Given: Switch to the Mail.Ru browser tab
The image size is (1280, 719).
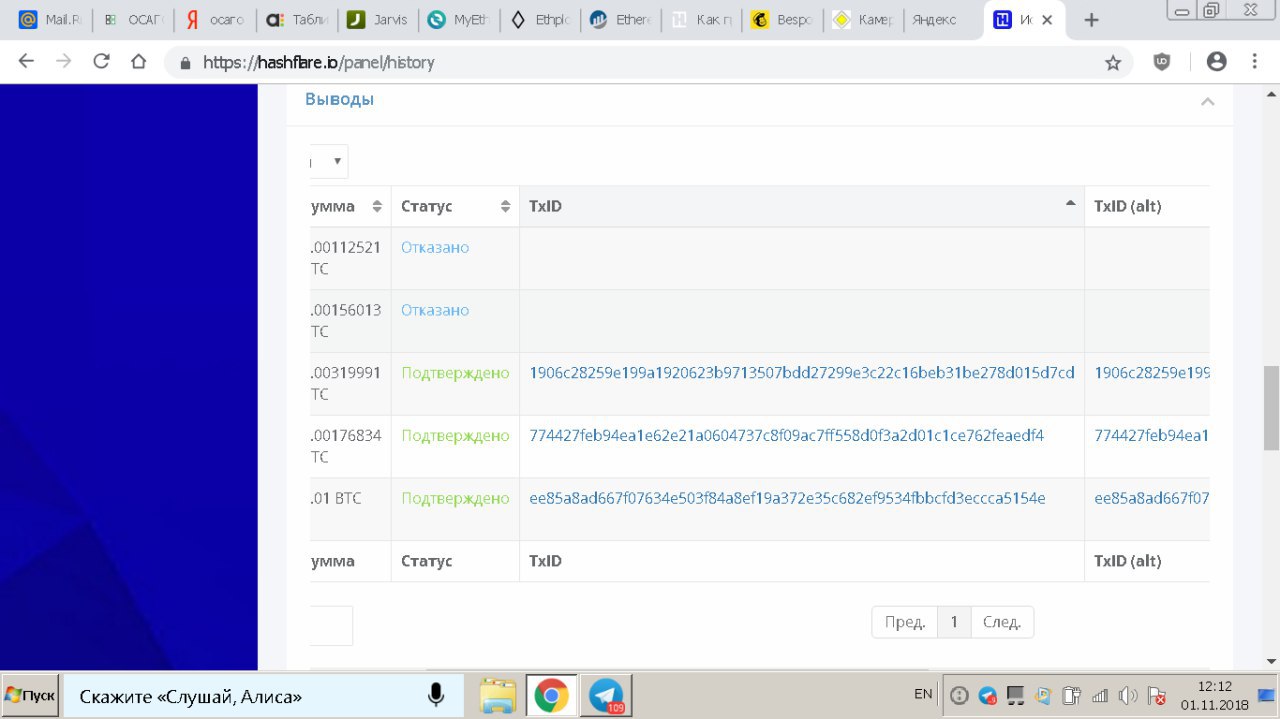Looking at the screenshot, I should (51, 20).
